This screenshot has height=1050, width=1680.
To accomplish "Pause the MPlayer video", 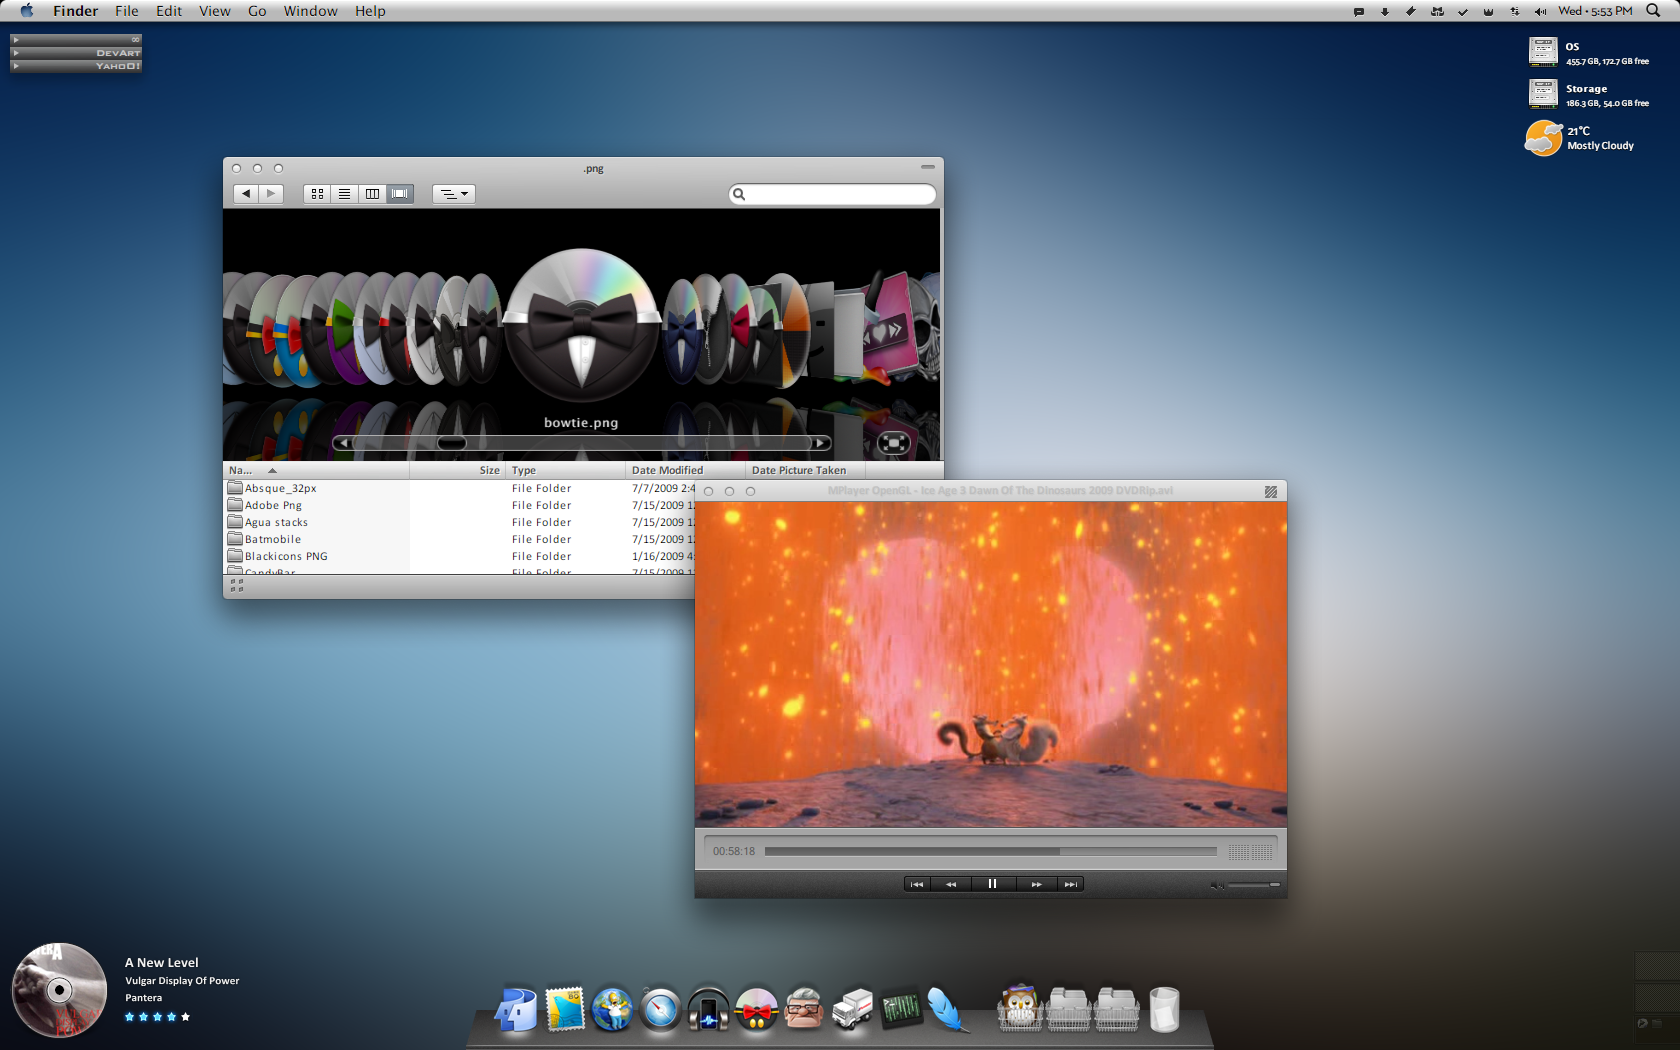I will click(992, 884).
